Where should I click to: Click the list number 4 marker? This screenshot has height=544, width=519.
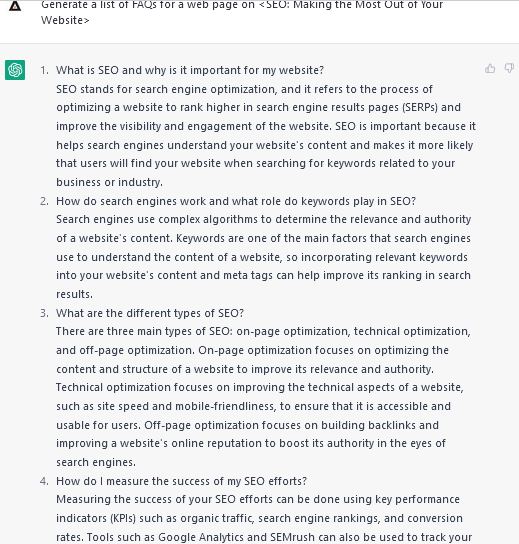44,481
